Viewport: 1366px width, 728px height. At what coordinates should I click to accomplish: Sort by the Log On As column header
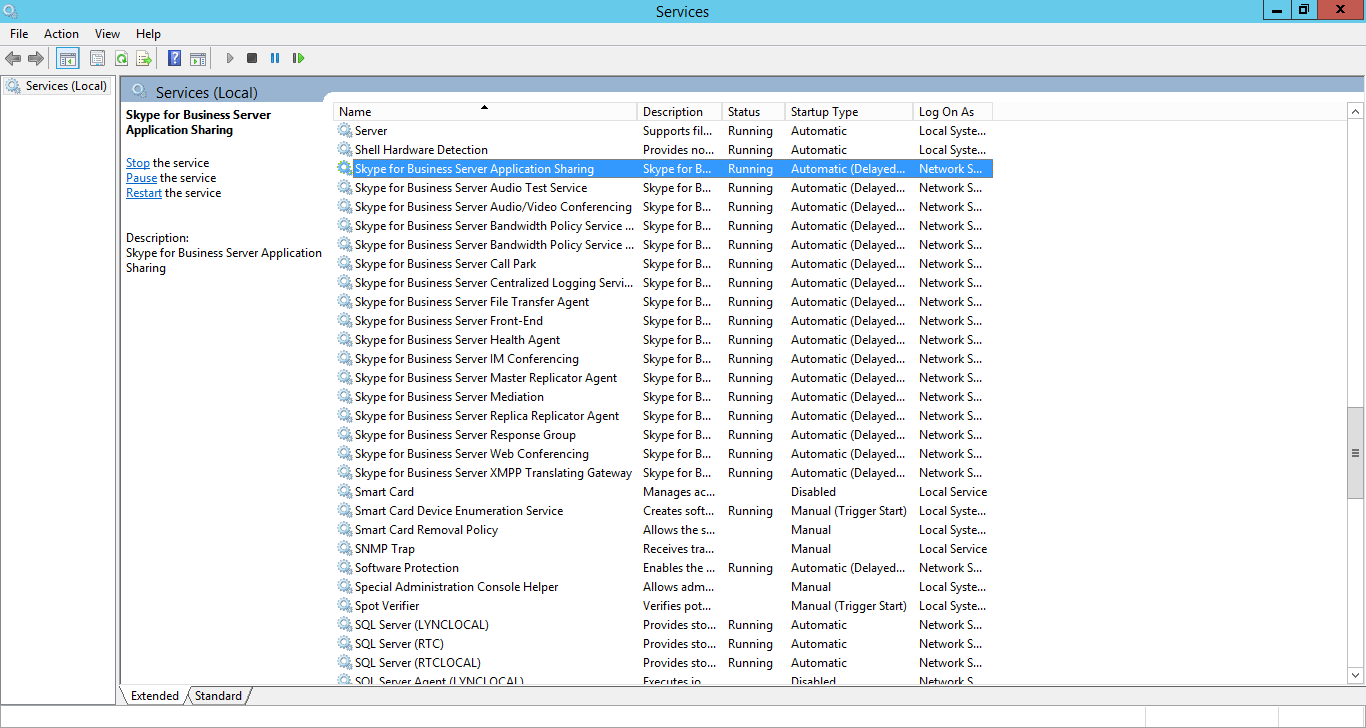point(953,112)
